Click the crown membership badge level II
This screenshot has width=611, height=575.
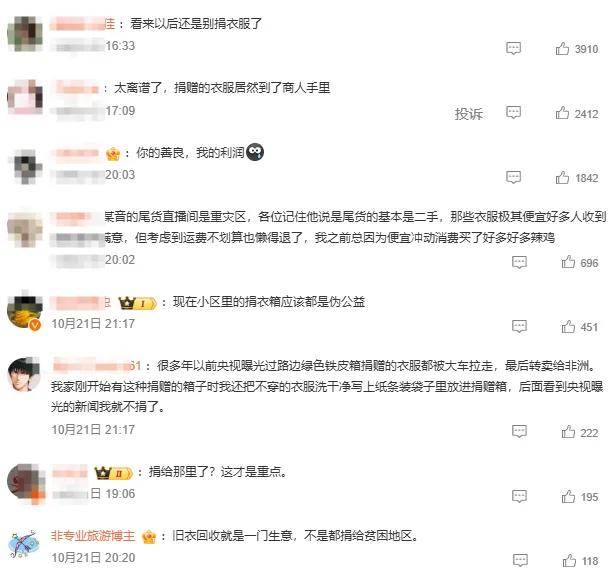pos(114,473)
